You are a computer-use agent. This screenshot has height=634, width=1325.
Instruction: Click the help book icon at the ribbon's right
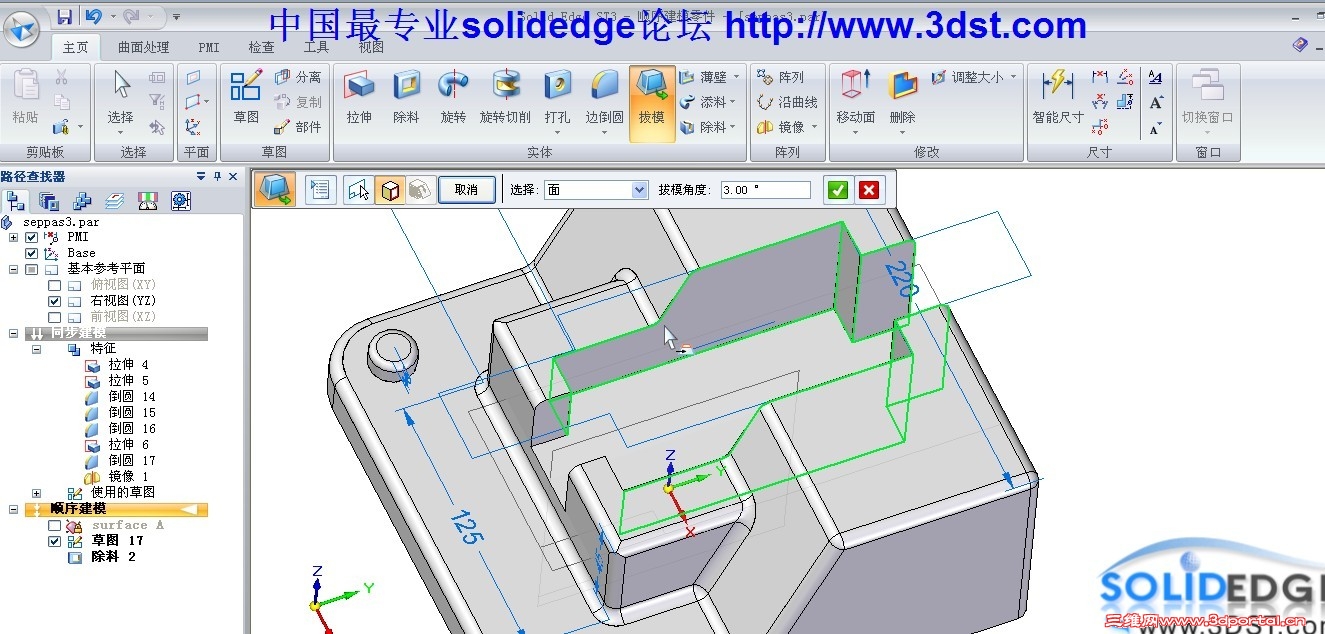1299,45
